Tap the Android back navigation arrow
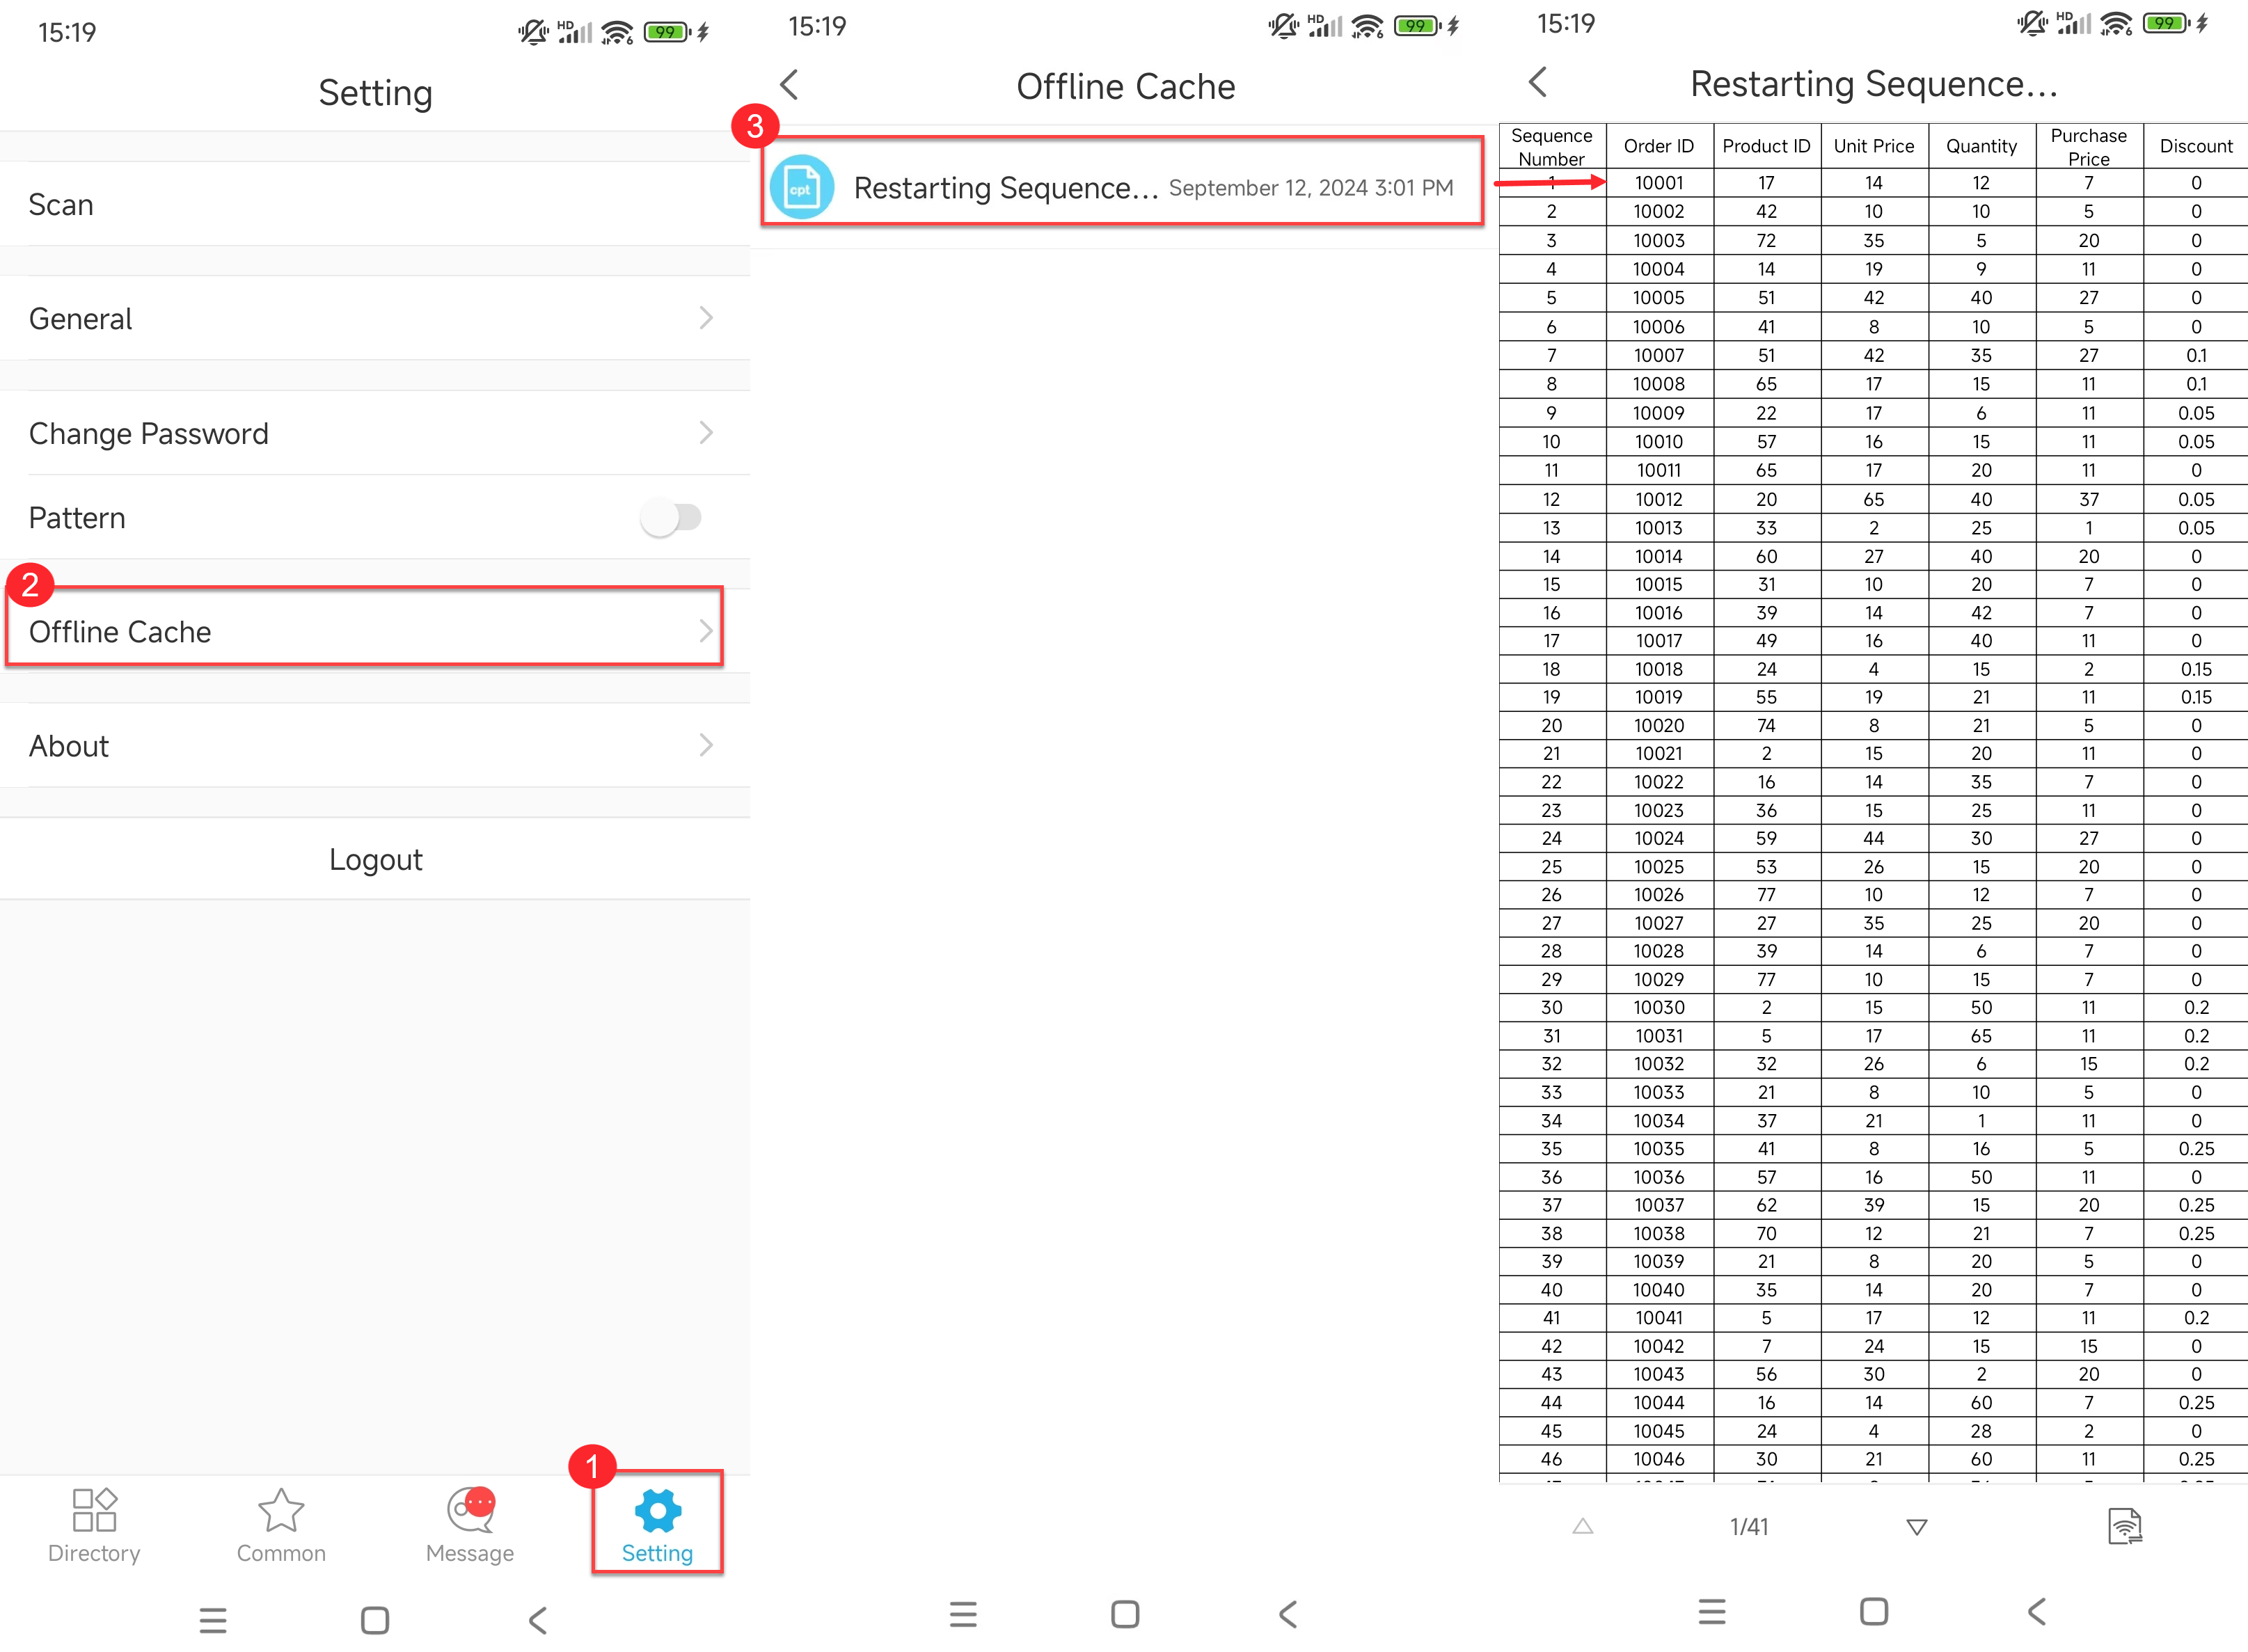This screenshot has width=2248, height=1652. click(x=538, y=1618)
